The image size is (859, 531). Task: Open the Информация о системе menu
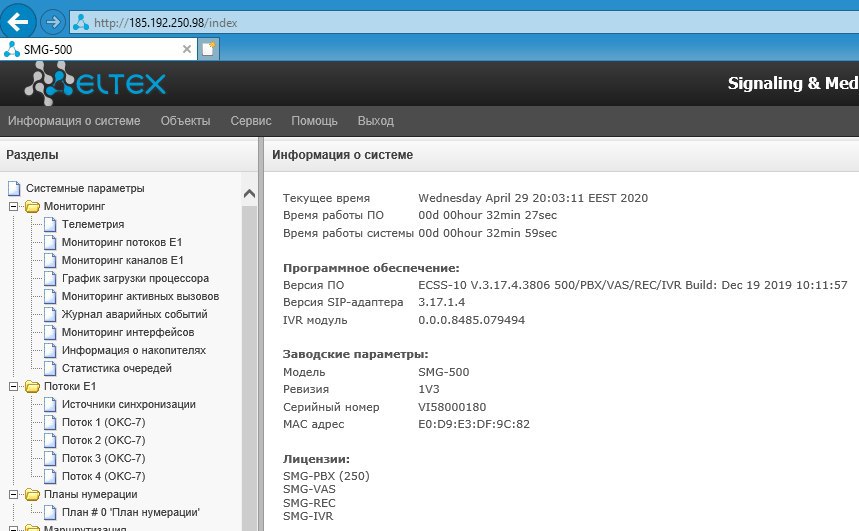point(74,121)
